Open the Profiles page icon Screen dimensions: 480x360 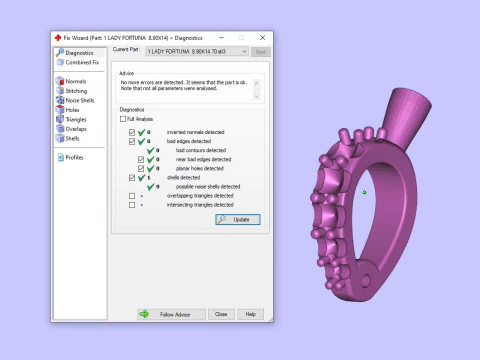pyautogui.click(x=61, y=157)
